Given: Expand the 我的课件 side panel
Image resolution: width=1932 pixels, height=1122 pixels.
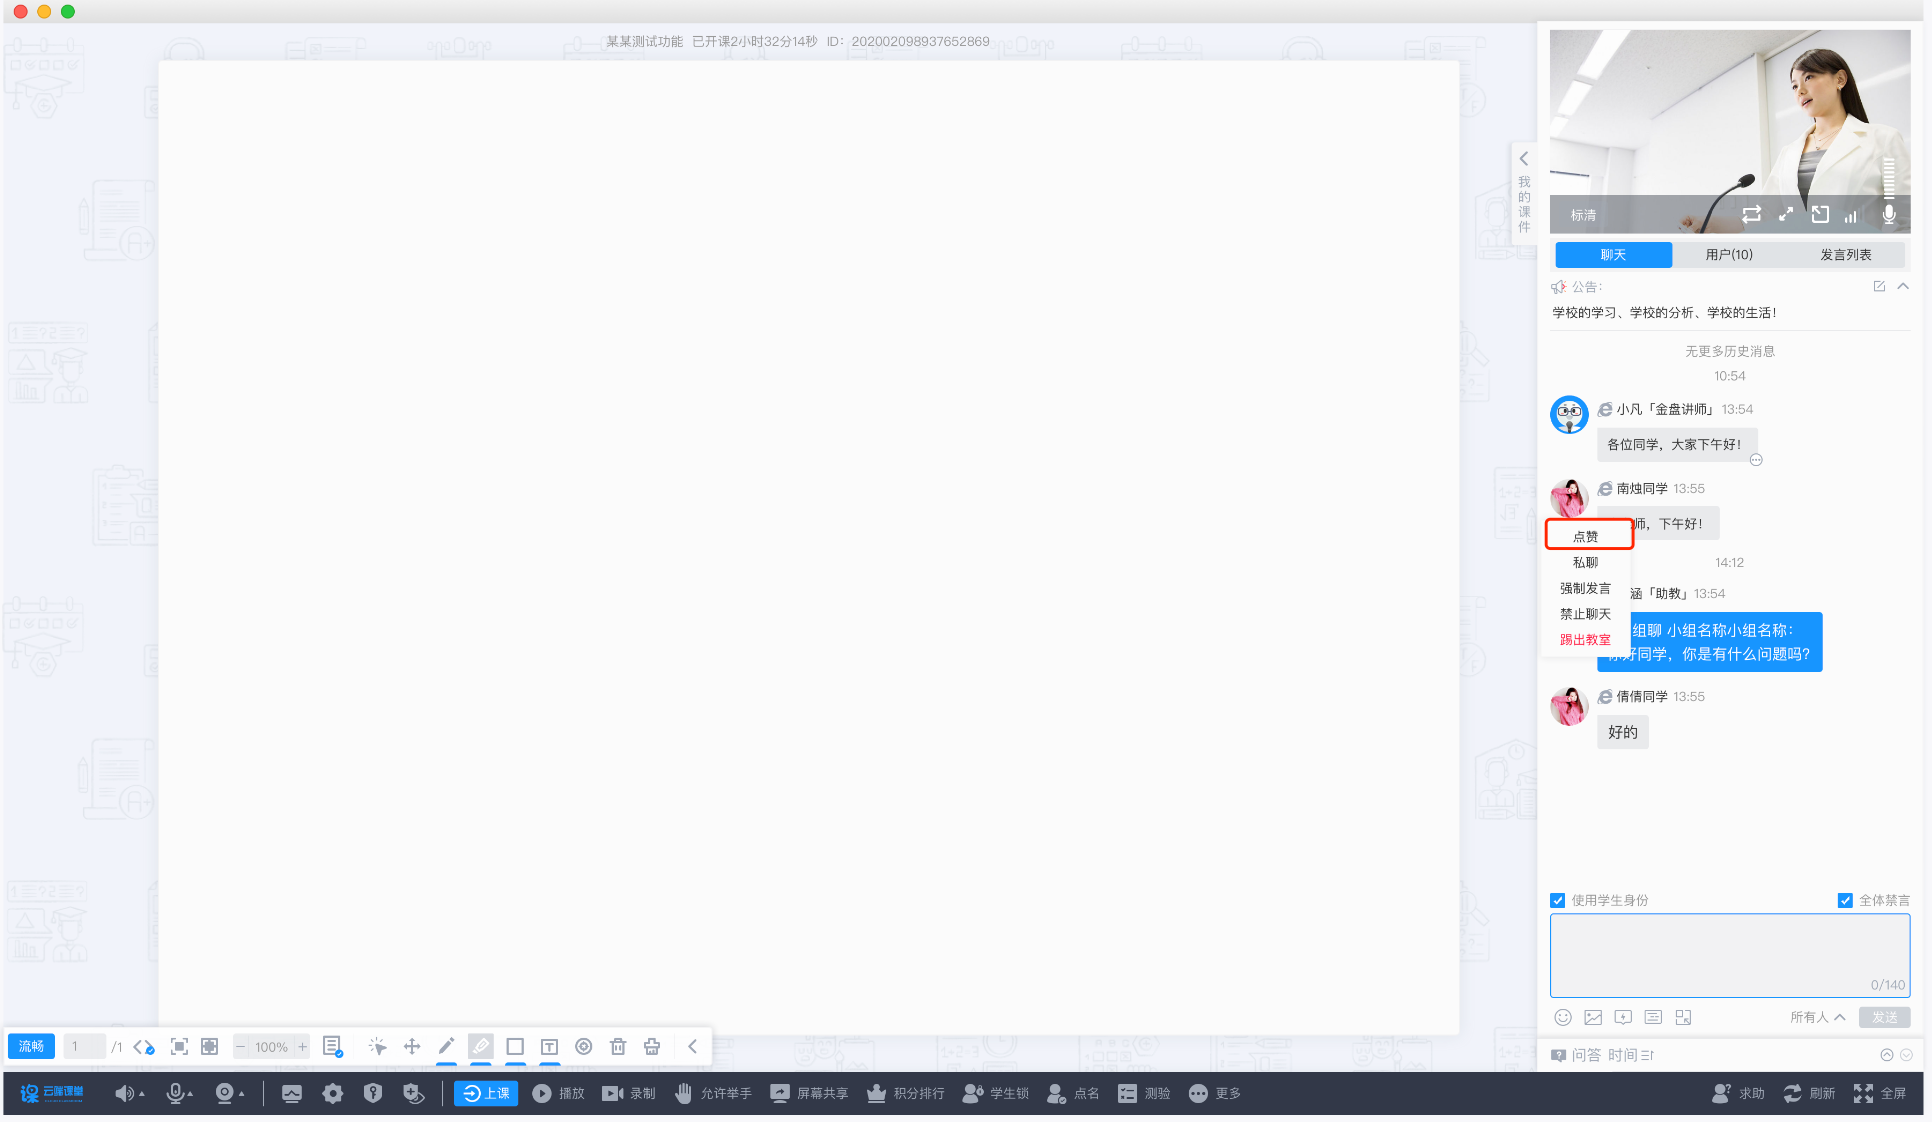Looking at the screenshot, I should click(1524, 192).
